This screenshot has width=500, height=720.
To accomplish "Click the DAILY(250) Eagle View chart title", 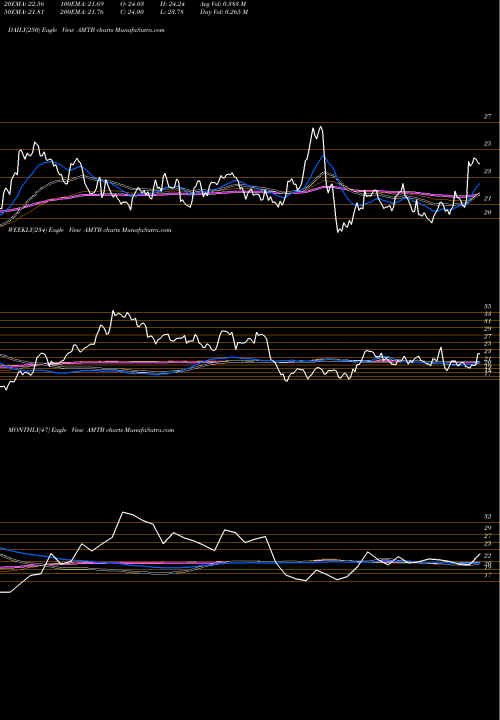I will point(86,30).
